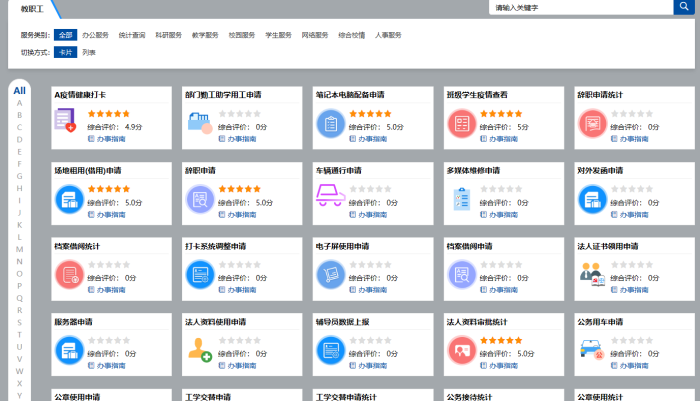Viewport: 700px width, 401px height.
Task: Click the 车辆通行申请 car icon
Action: coord(329,198)
